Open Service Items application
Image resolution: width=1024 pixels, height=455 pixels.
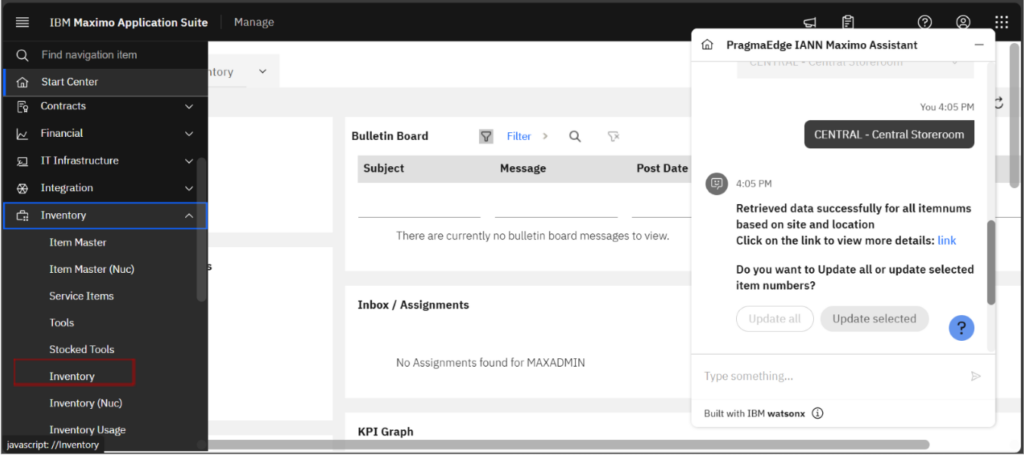[81, 296]
